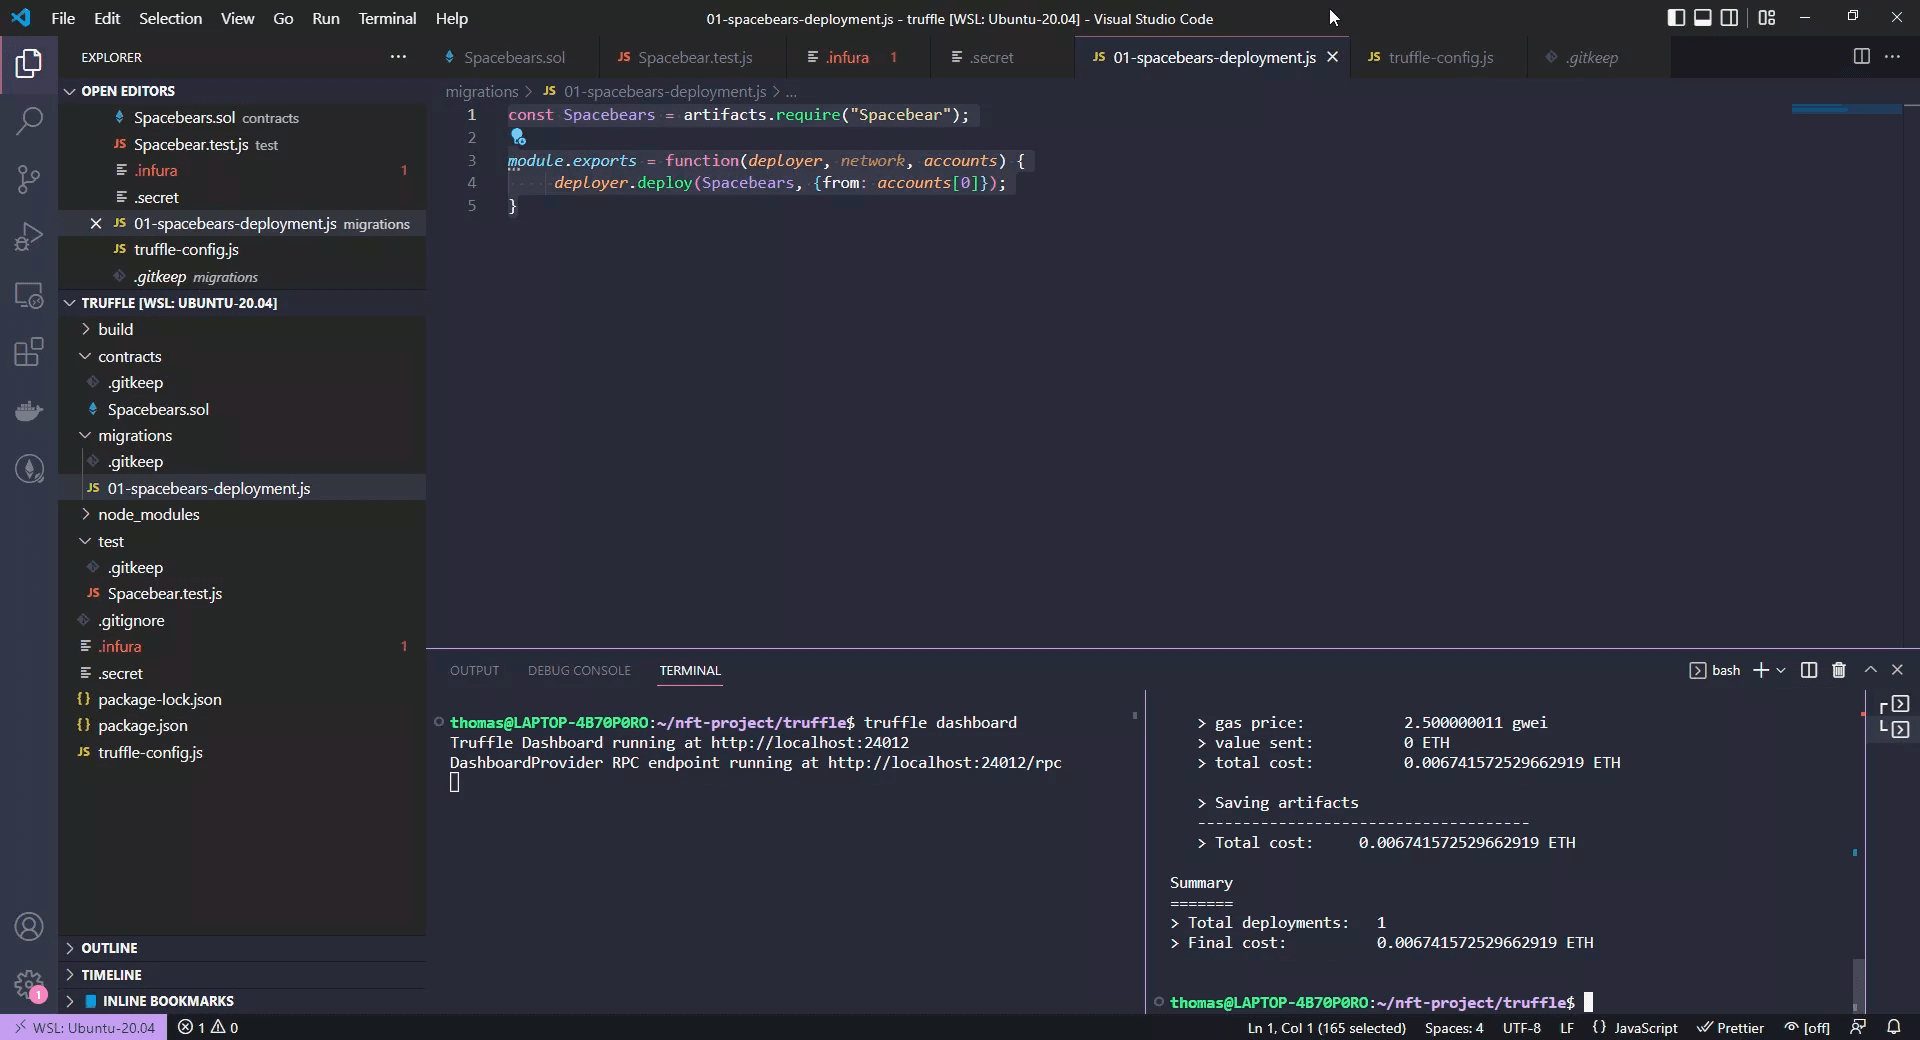This screenshot has height=1040, width=1920.
Task: Click the notifications bell in status bar
Action: tap(1893, 1027)
